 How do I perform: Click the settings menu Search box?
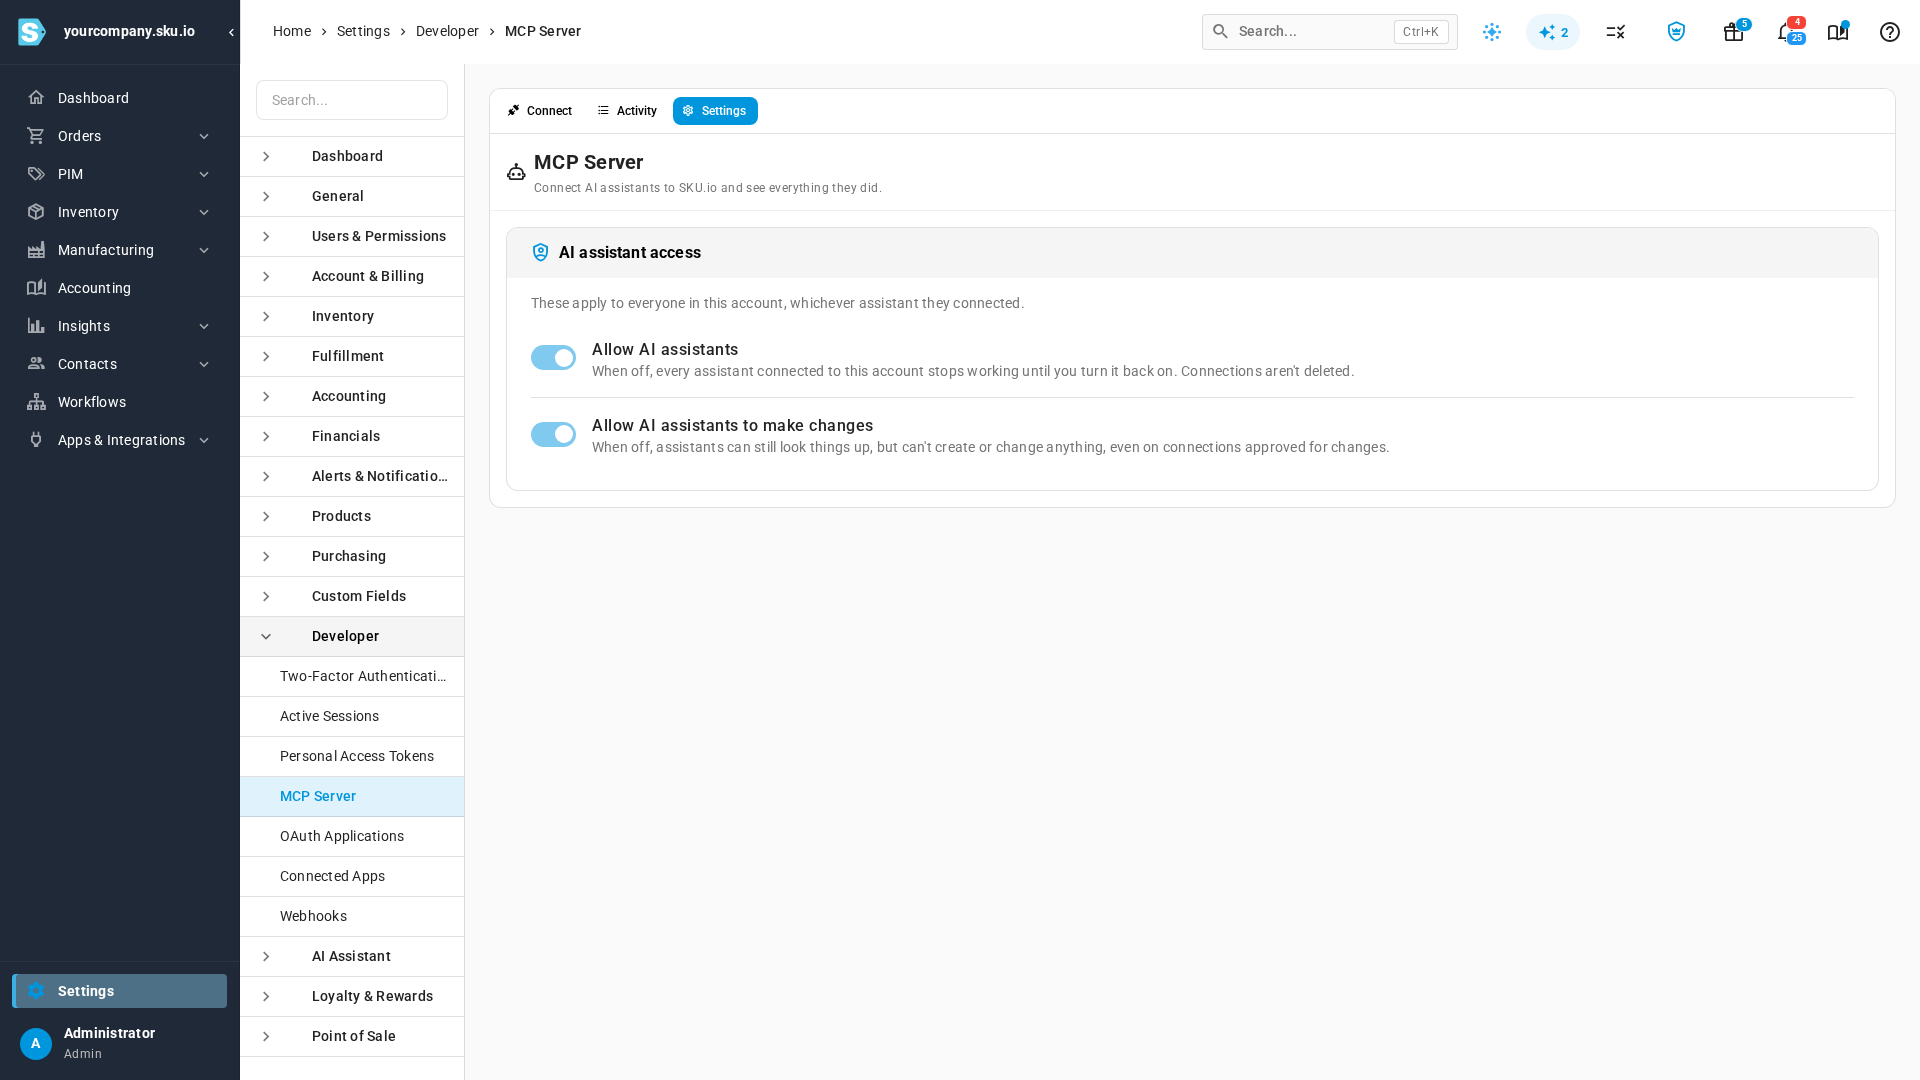[x=352, y=100]
